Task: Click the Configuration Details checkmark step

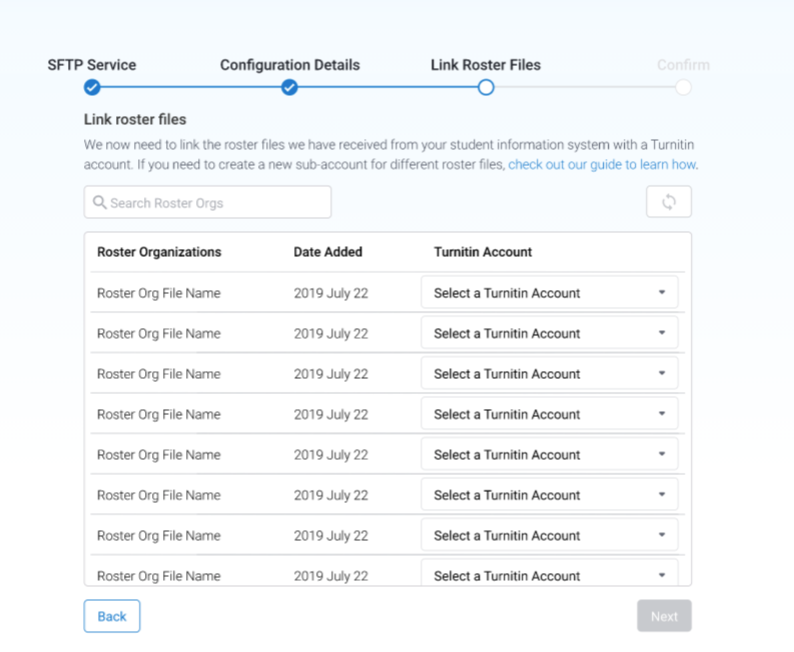Action: coord(289,88)
